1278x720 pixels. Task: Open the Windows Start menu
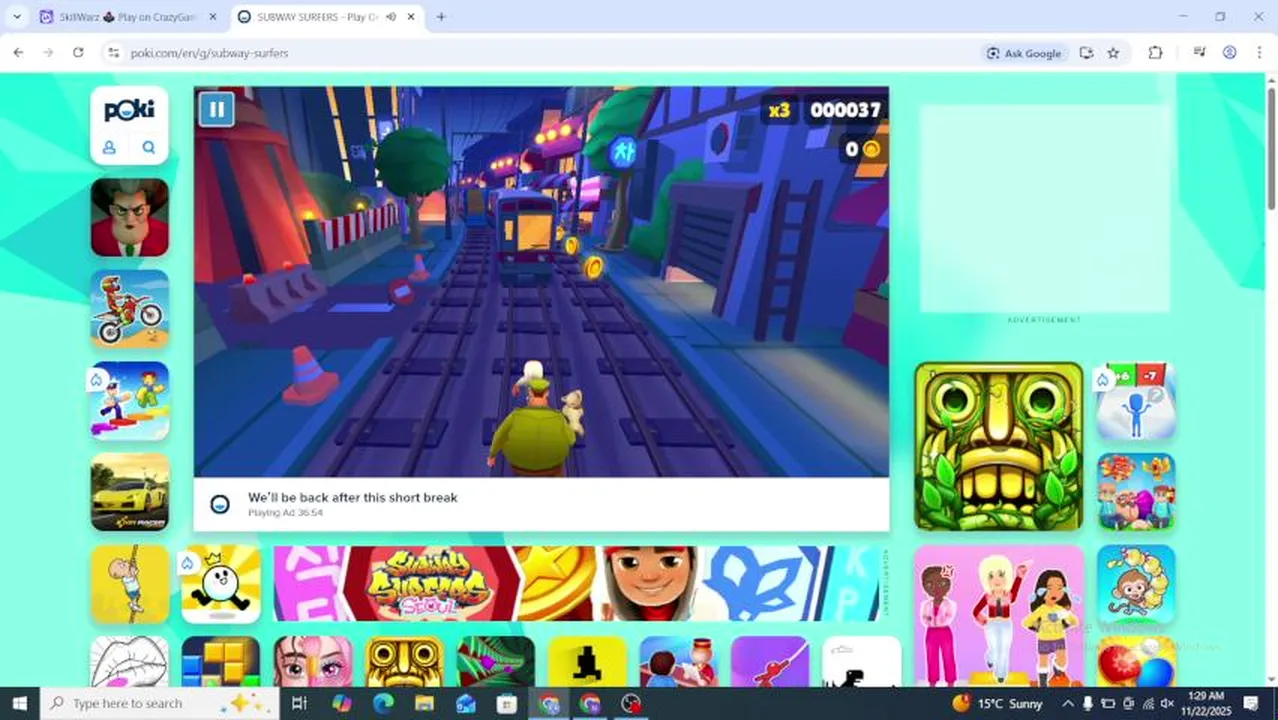click(x=19, y=703)
